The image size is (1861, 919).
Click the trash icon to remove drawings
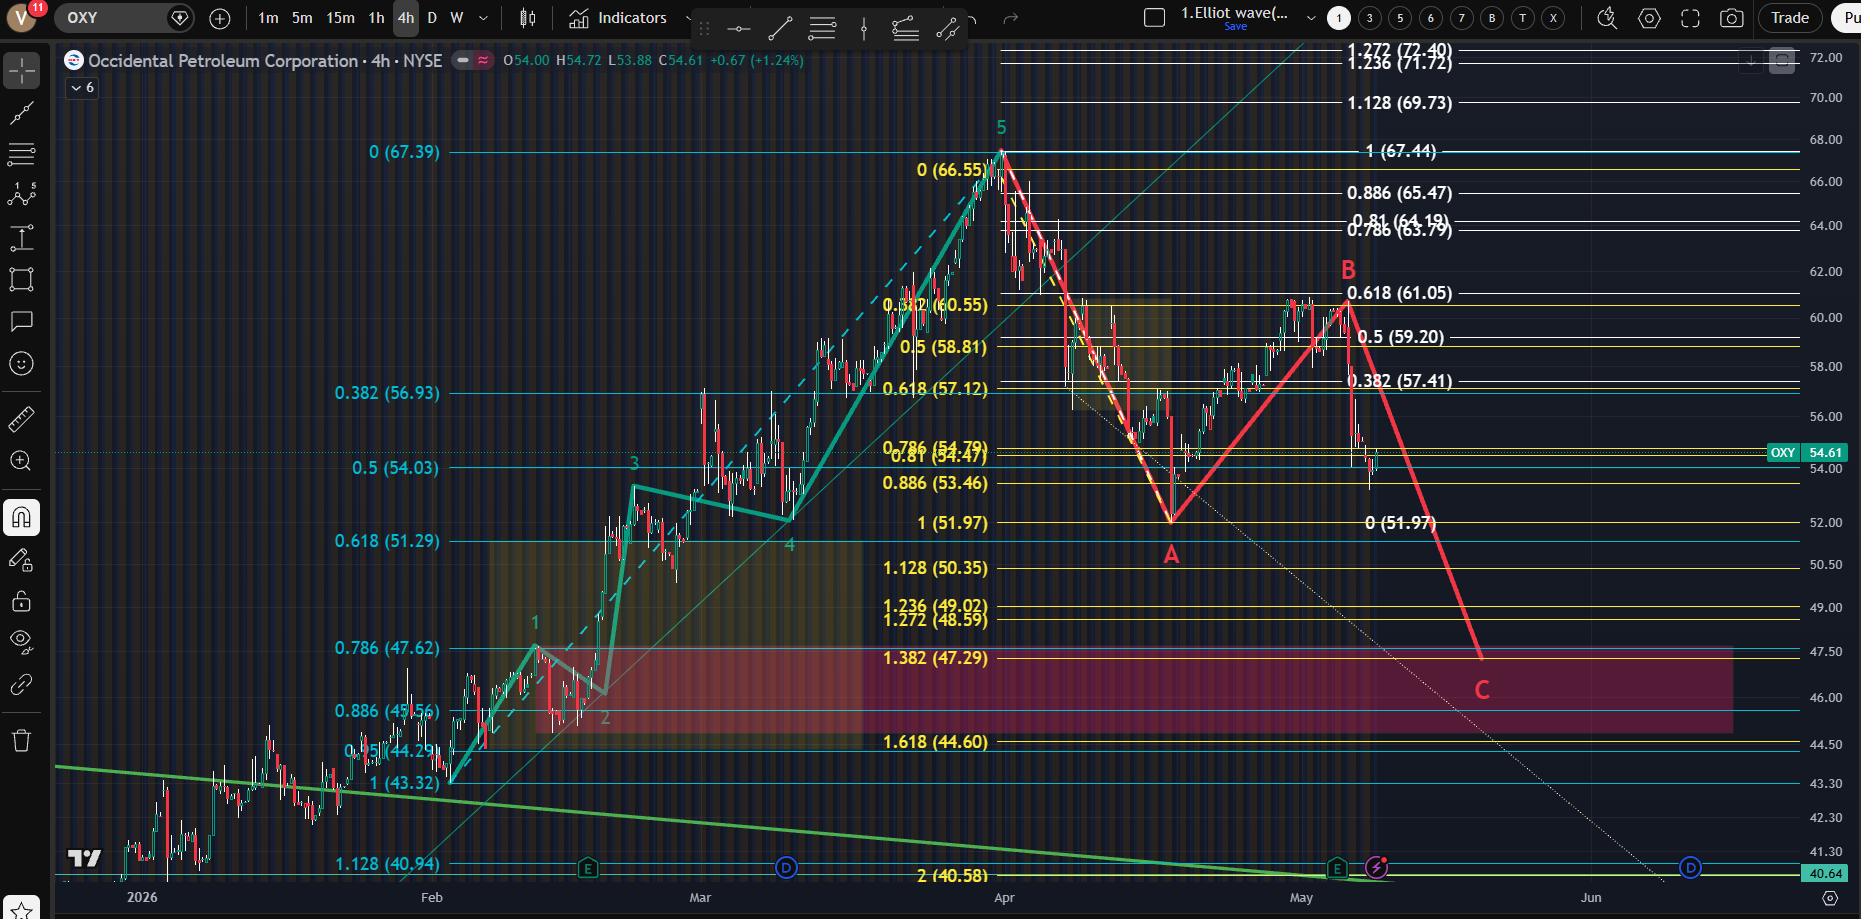(x=21, y=740)
